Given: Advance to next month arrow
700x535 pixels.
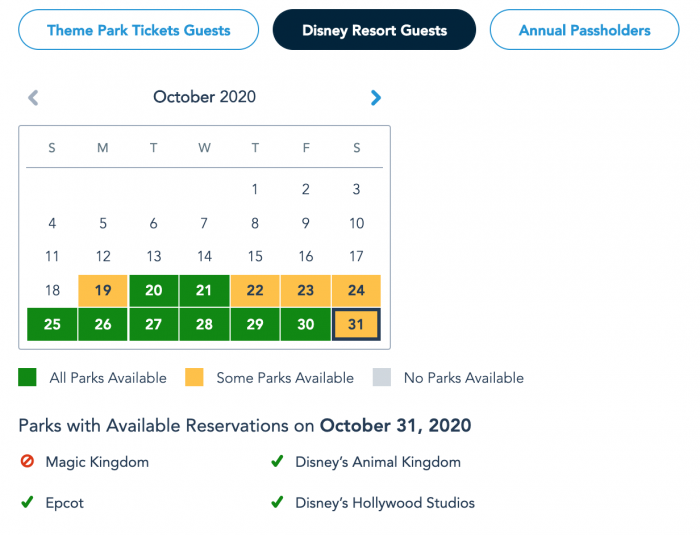Looking at the screenshot, I should pos(376,97).
